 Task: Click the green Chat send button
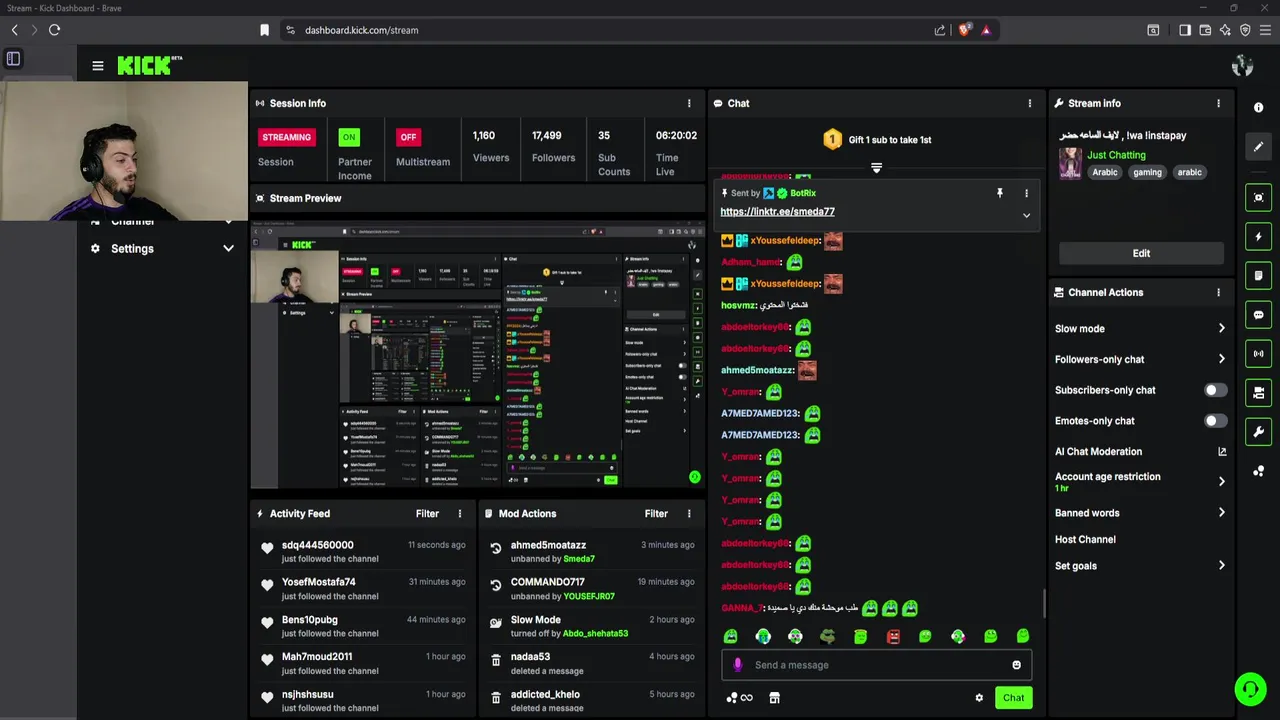[1013, 698]
